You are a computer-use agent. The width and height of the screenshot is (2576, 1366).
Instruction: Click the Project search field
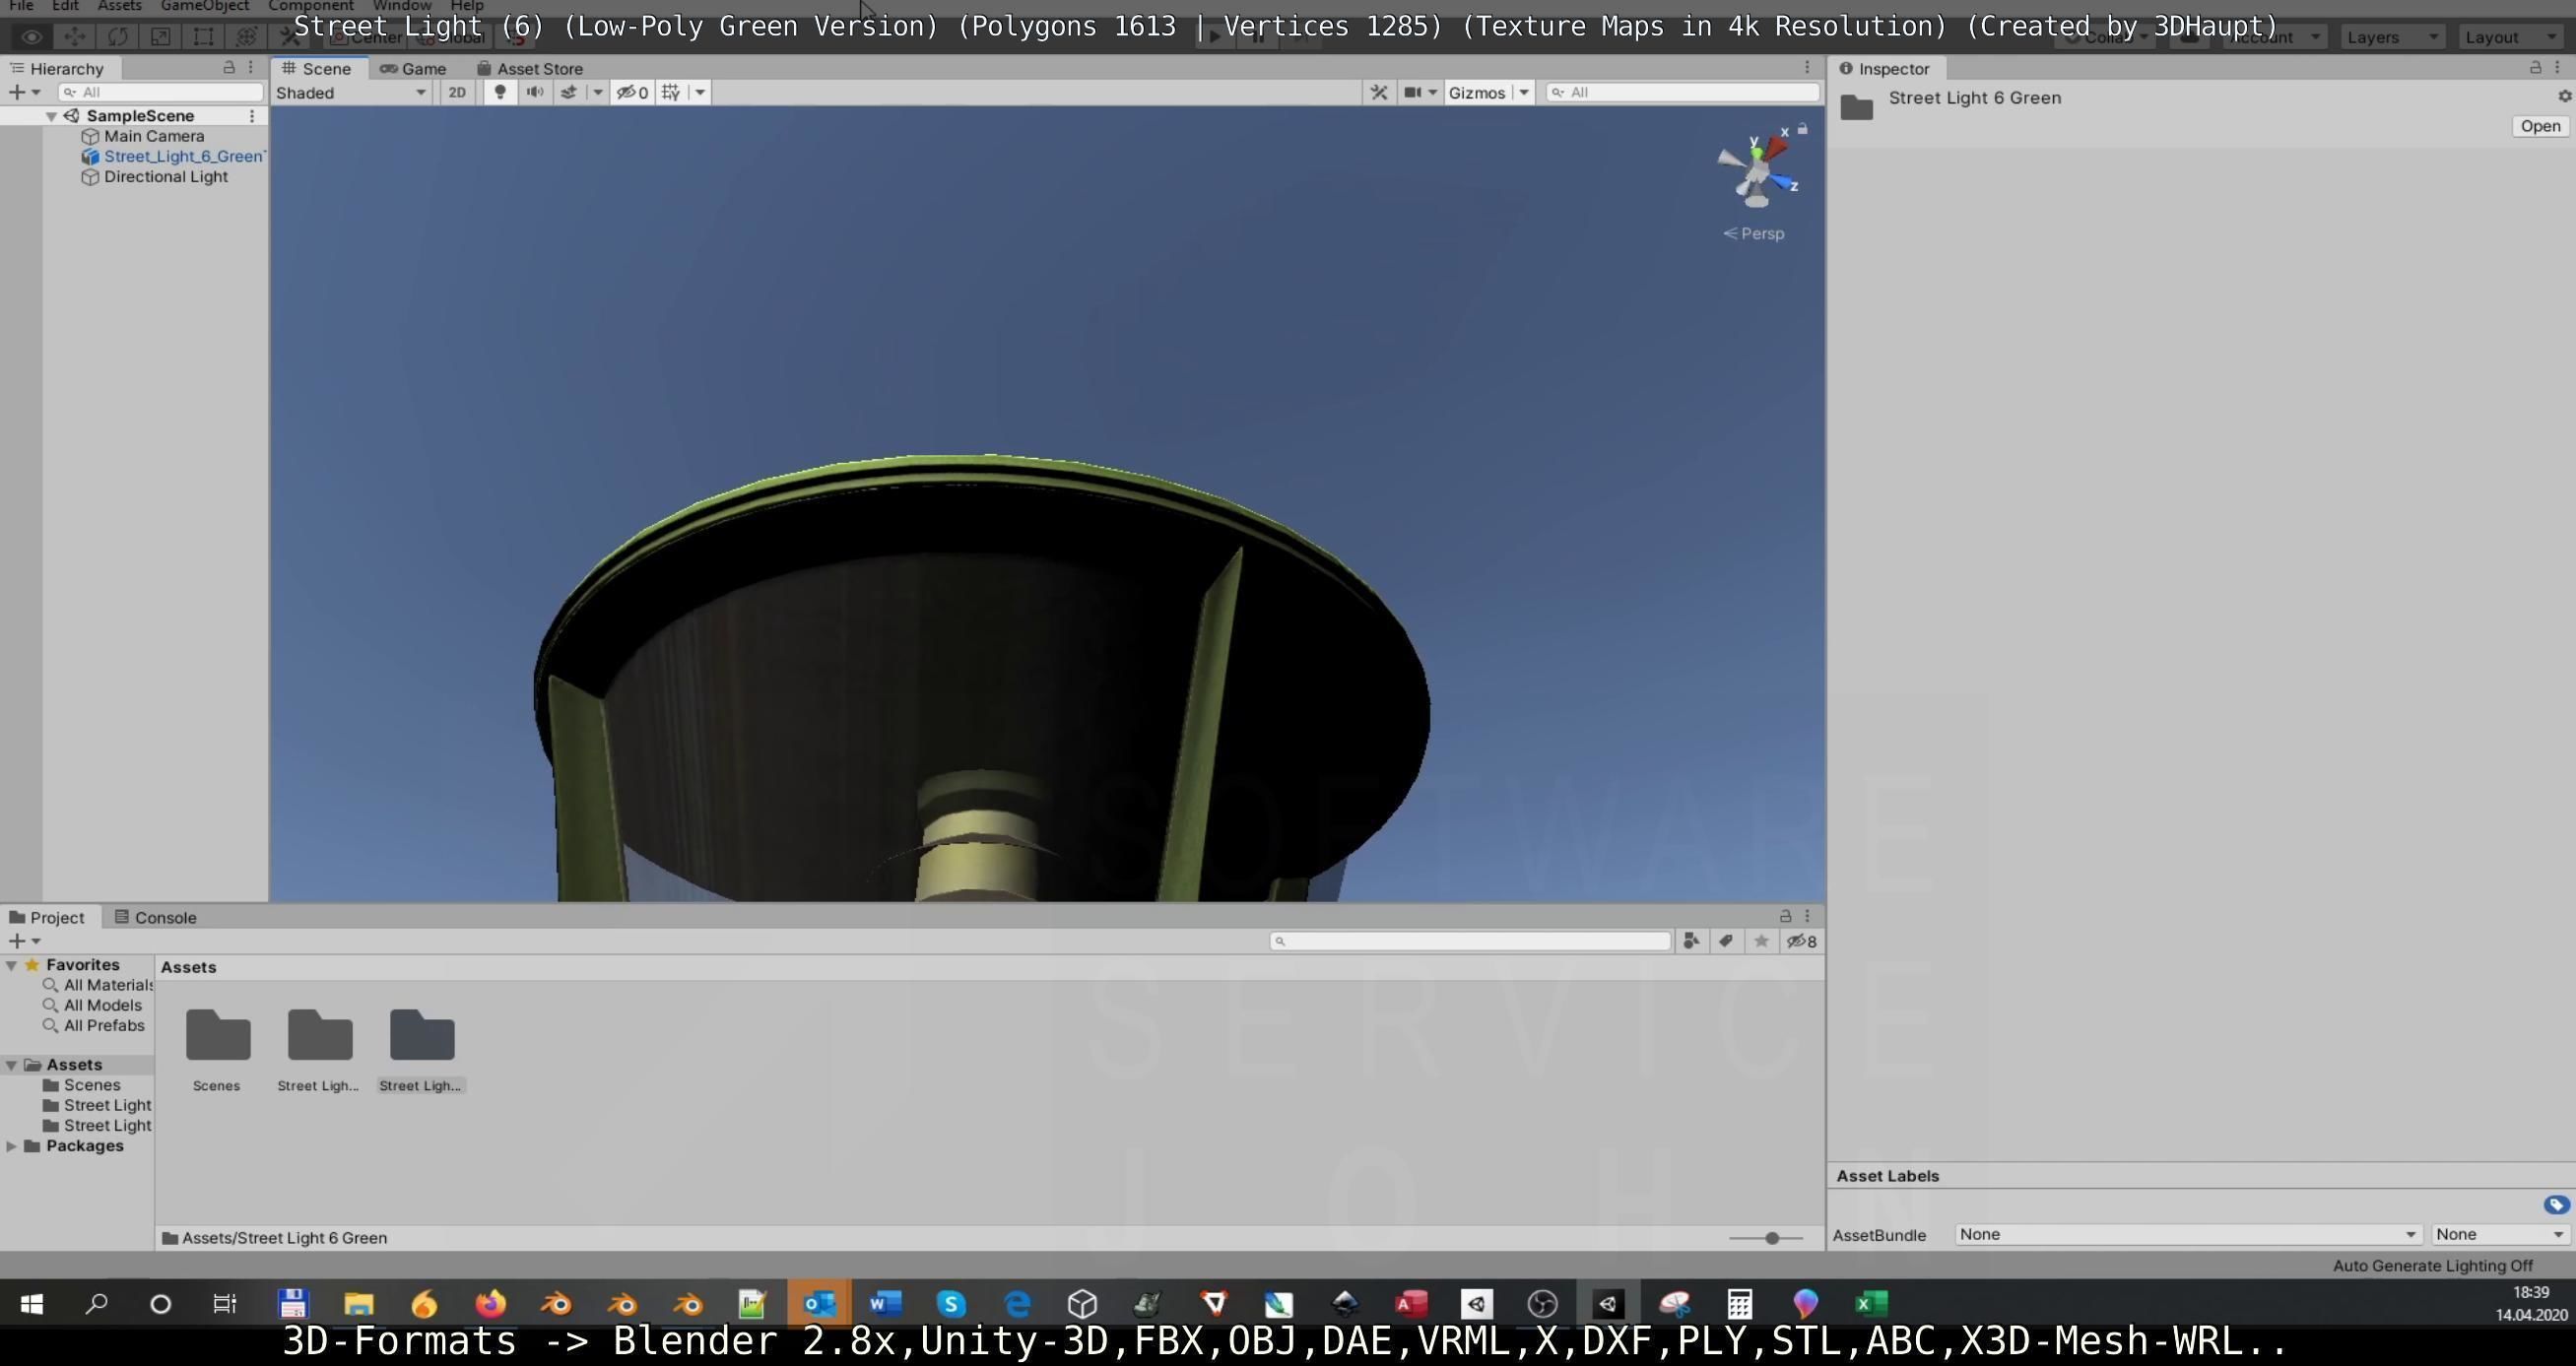[x=1470, y=941]
